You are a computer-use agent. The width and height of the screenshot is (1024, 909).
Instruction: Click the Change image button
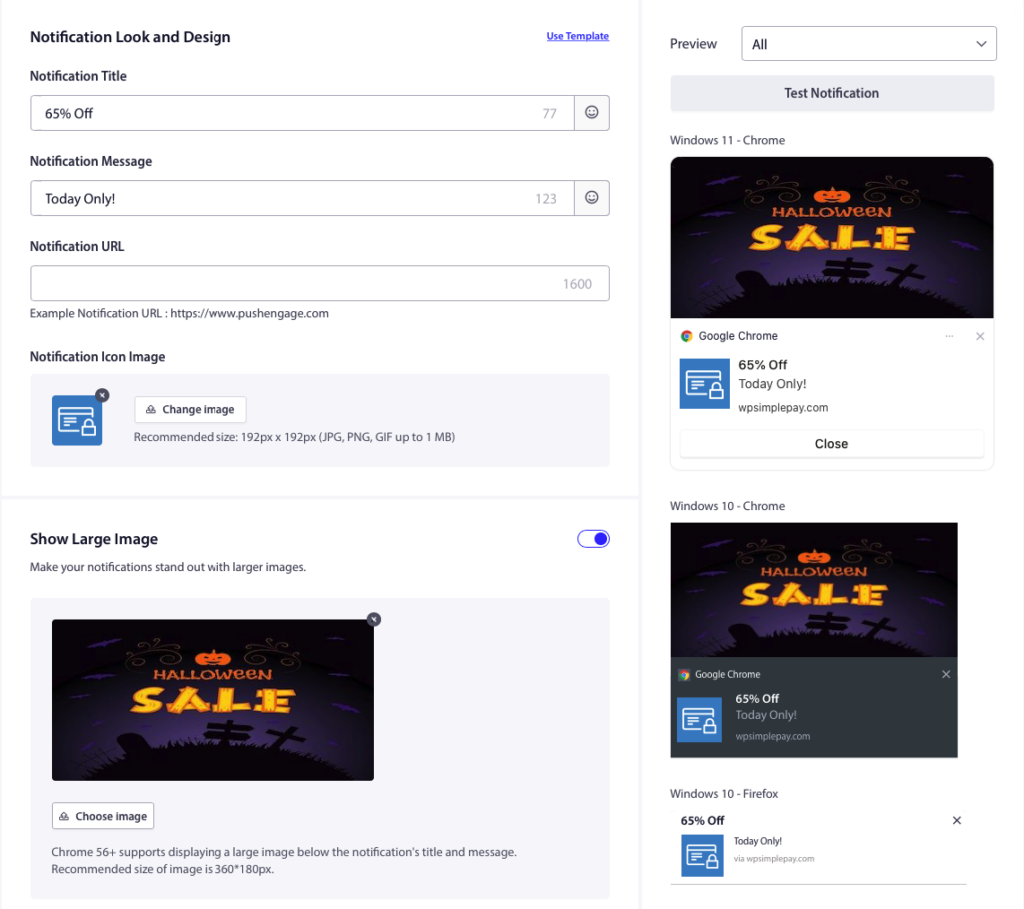pyautogui.click(x=190, y=409)
